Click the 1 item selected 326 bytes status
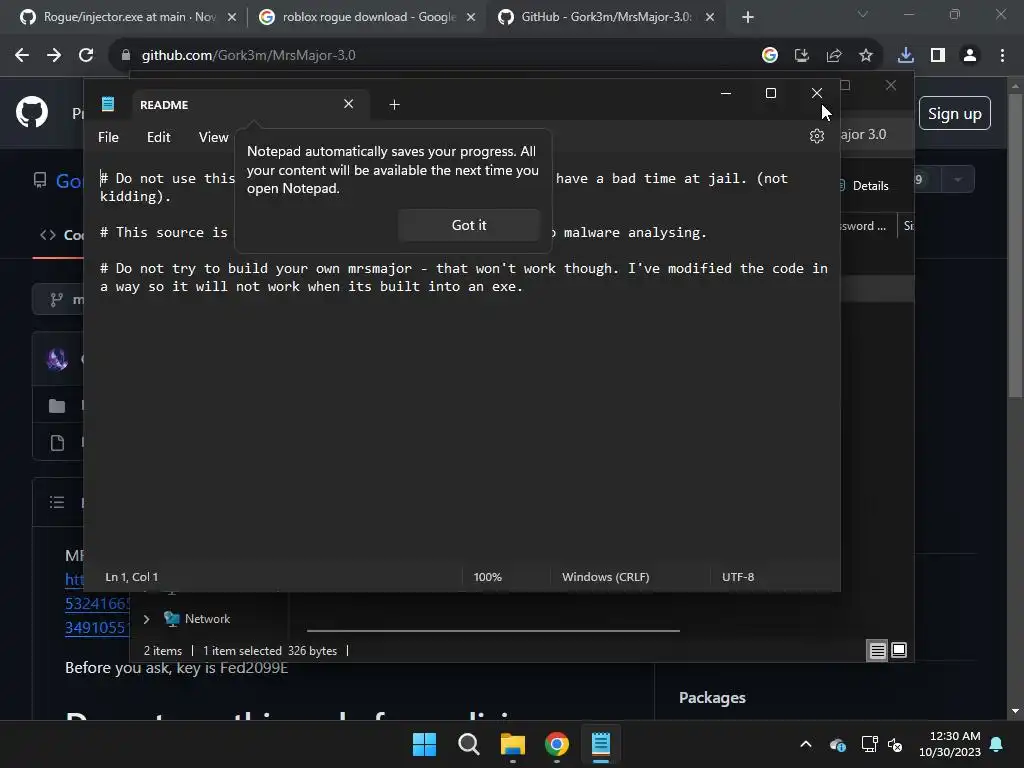This screenshot has height=768, width=1024. 270,650
